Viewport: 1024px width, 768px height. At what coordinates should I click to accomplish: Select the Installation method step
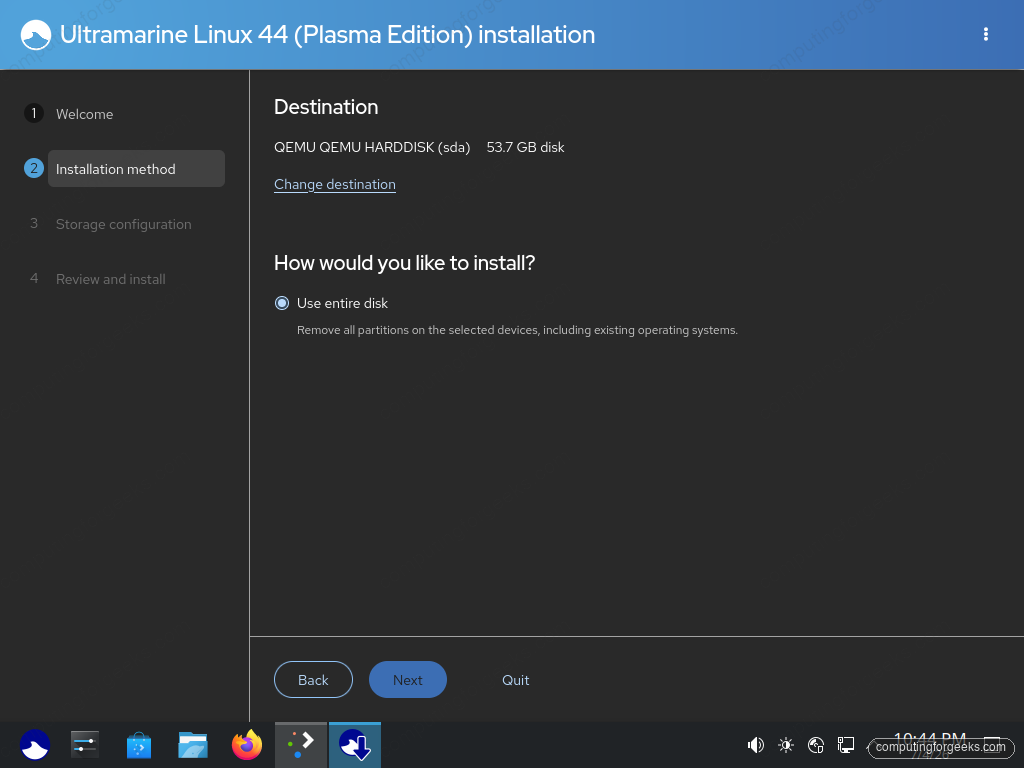coord(136,168)
